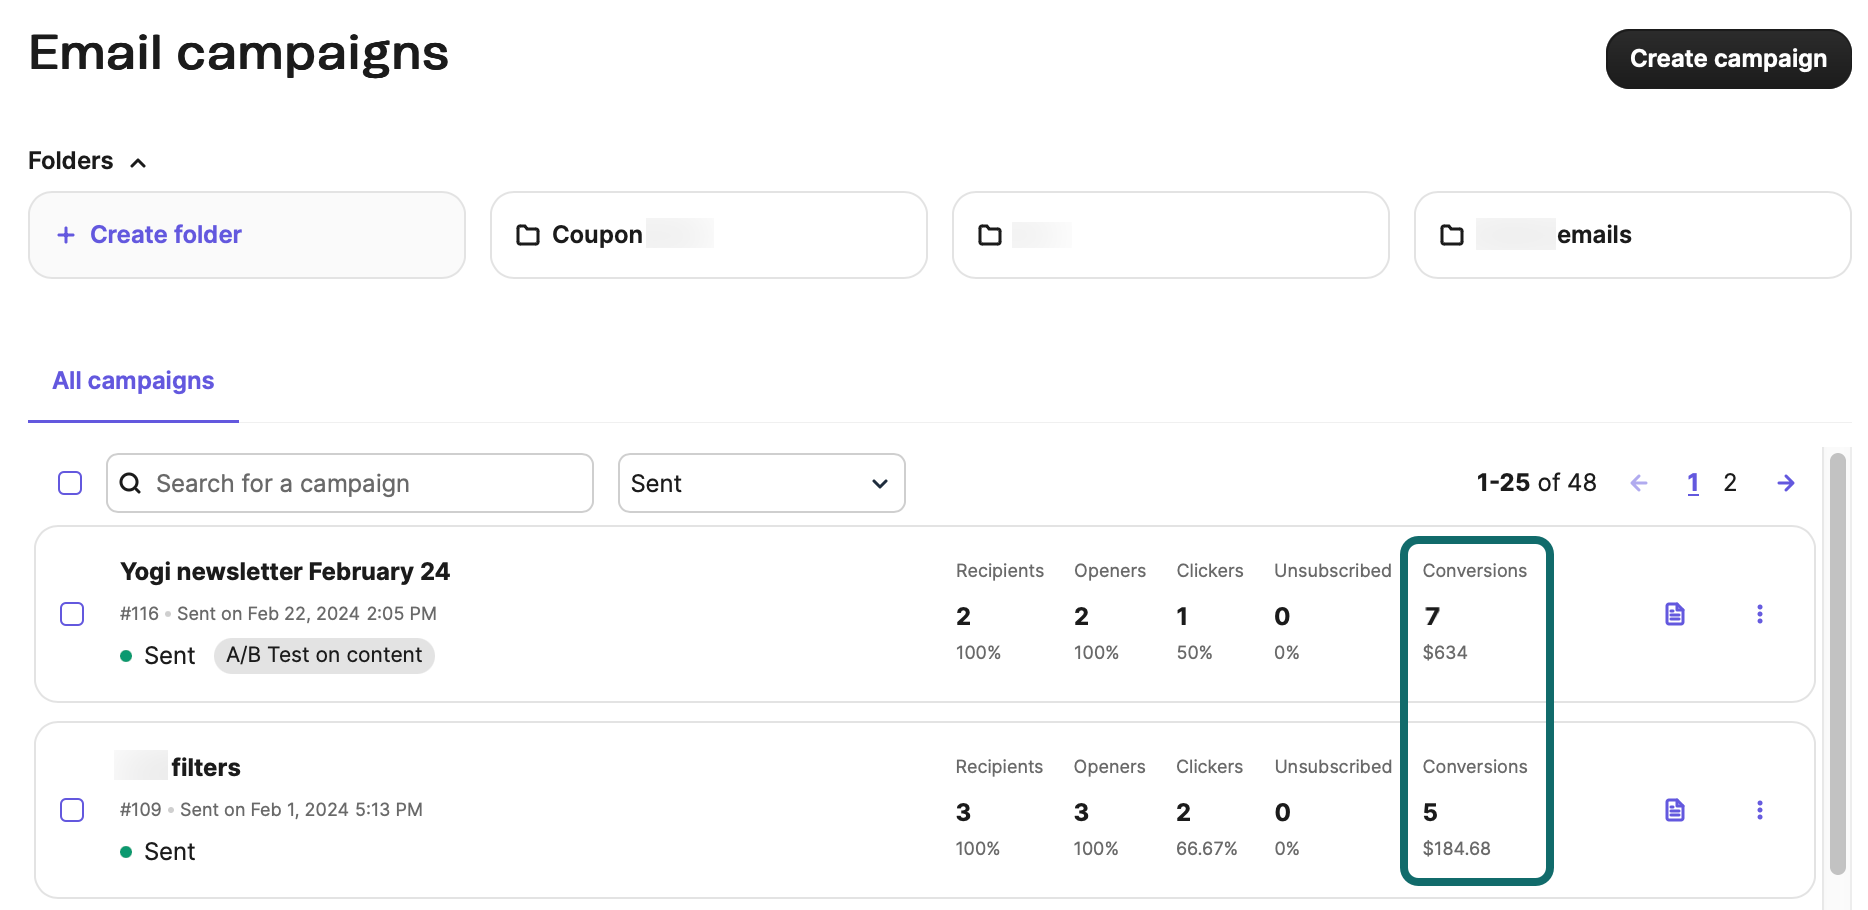Screen dimensions: 1868x910
Task: Go to next page with right arrow
Action: pyautogui.click(x=1785, y=484)
